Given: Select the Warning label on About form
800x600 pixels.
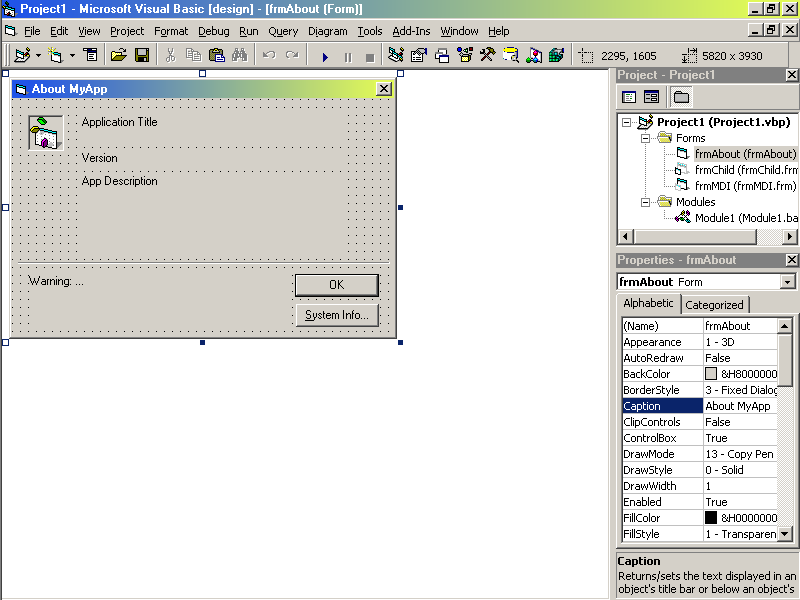Looking at the screenshot, I should click(56, 281).
